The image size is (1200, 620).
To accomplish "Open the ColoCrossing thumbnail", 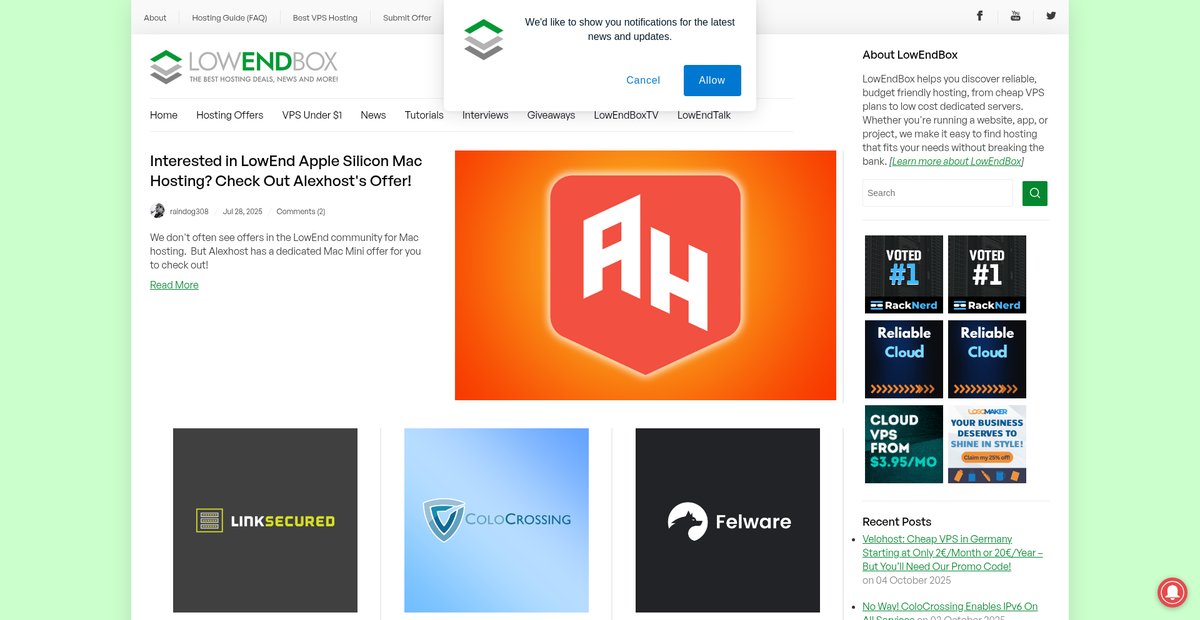I will (496, 520).
